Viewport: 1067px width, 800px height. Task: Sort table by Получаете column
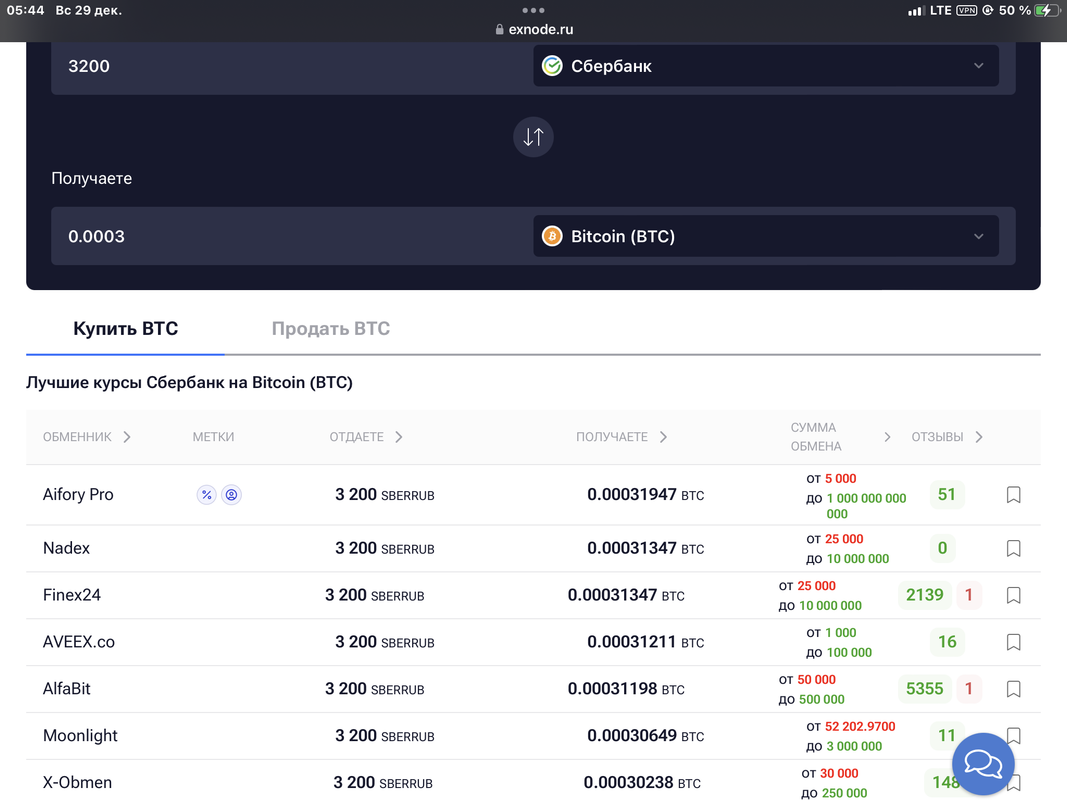point(621,437)
